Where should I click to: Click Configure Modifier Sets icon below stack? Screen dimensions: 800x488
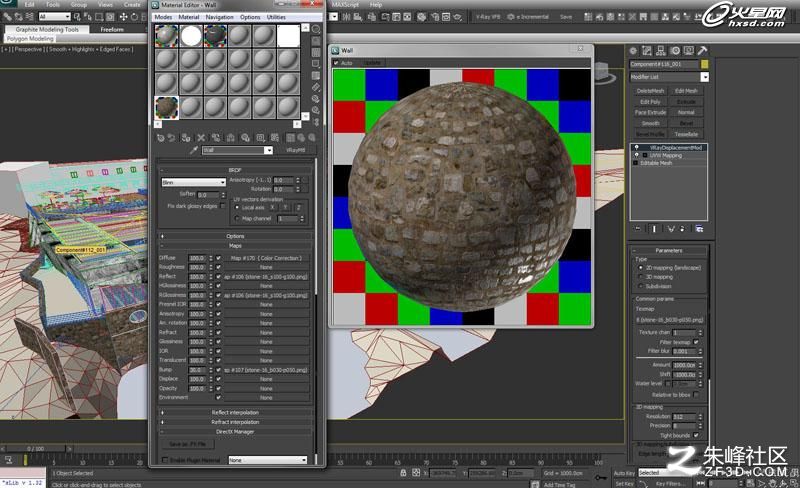click(699, 229)
